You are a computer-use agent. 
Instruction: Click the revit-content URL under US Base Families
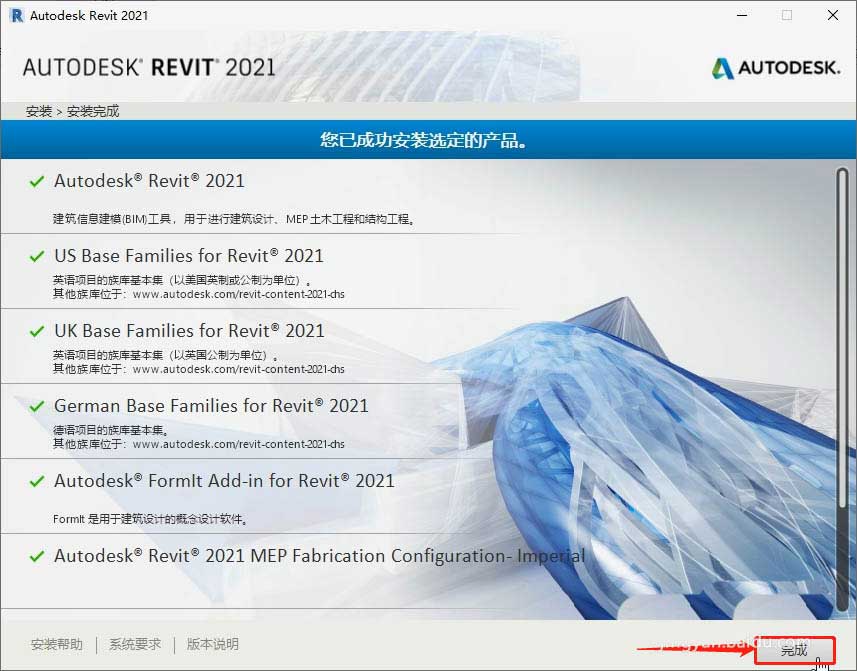(x=239, y=294)
